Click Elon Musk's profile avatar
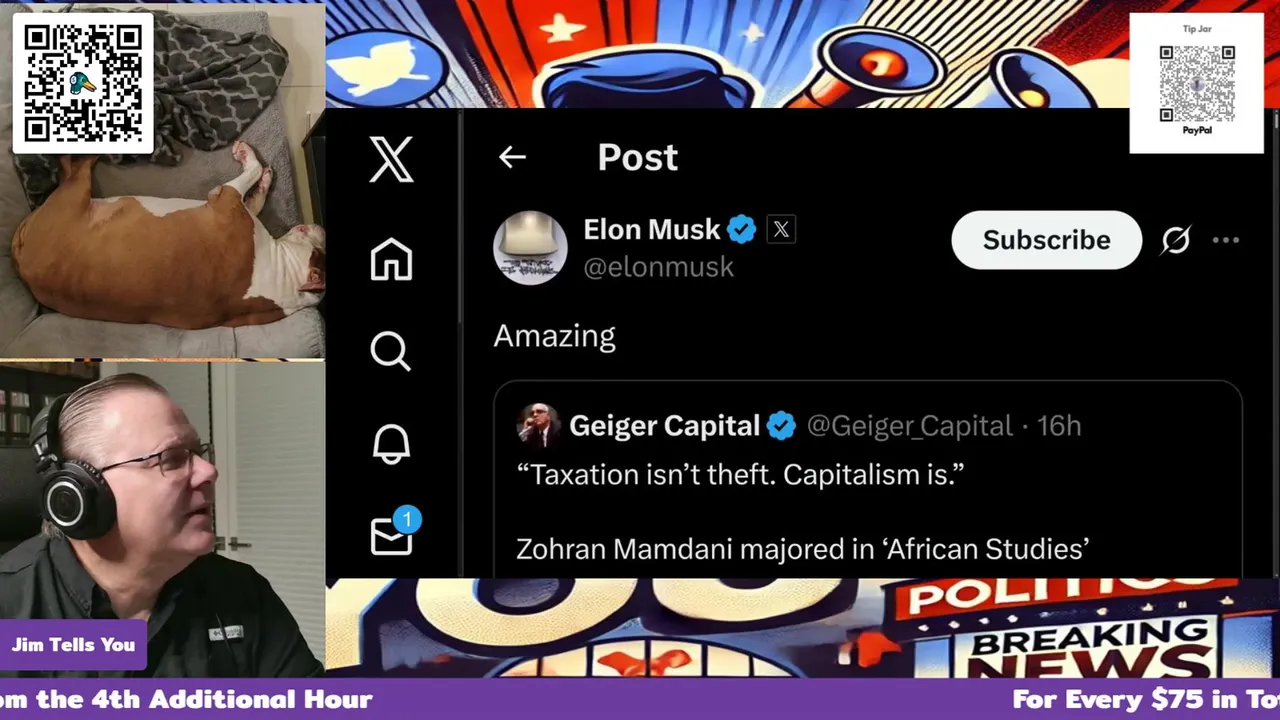Screen dimensions: 1280x720 530,248
